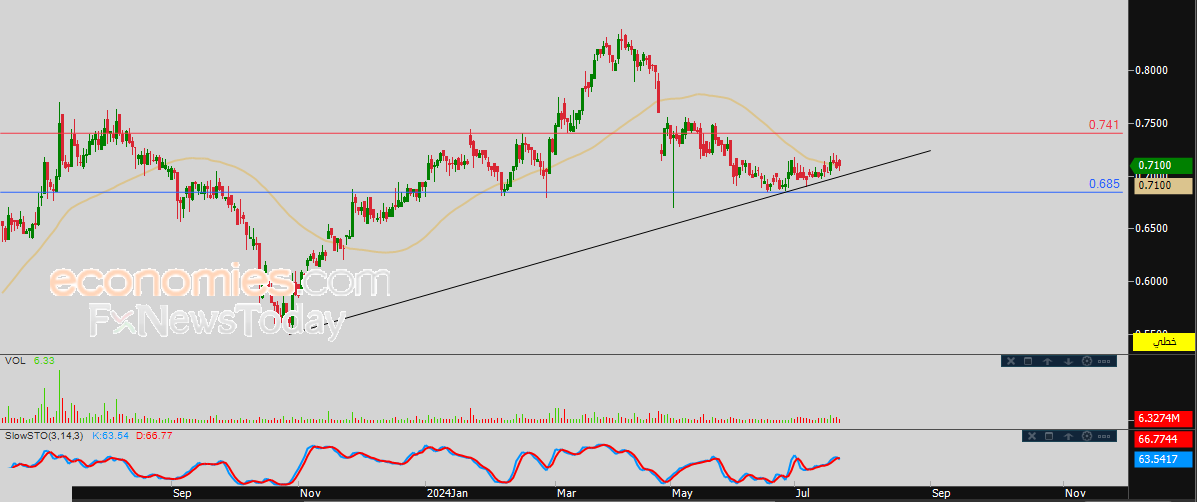The height and width of the screenshot is (502, 1197).
Task: Click the 0.7500 price axis label
Action: [x=1153, y=124]
